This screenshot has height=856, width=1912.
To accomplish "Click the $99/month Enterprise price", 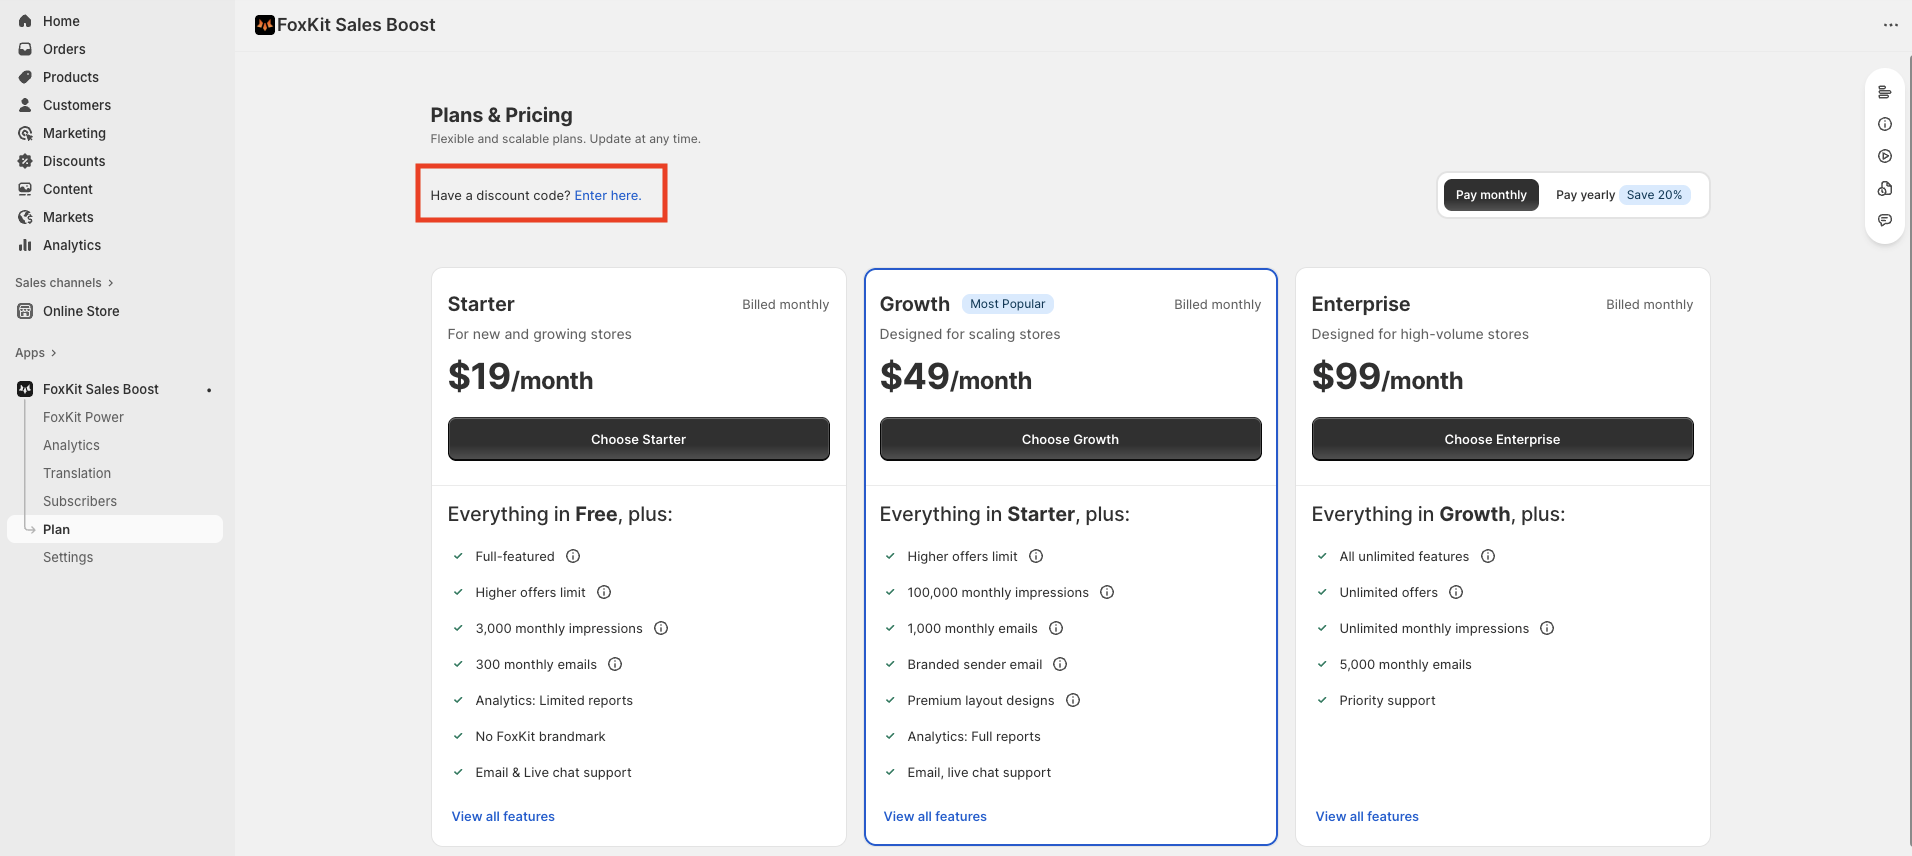I will 1387,377.
